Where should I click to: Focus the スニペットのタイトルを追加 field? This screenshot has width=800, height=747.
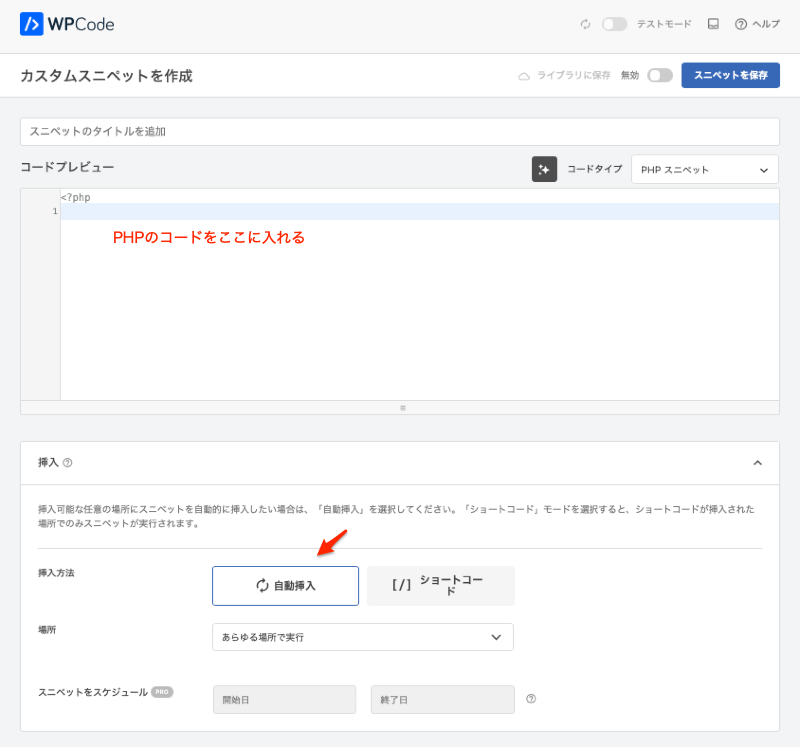[400, 132]
